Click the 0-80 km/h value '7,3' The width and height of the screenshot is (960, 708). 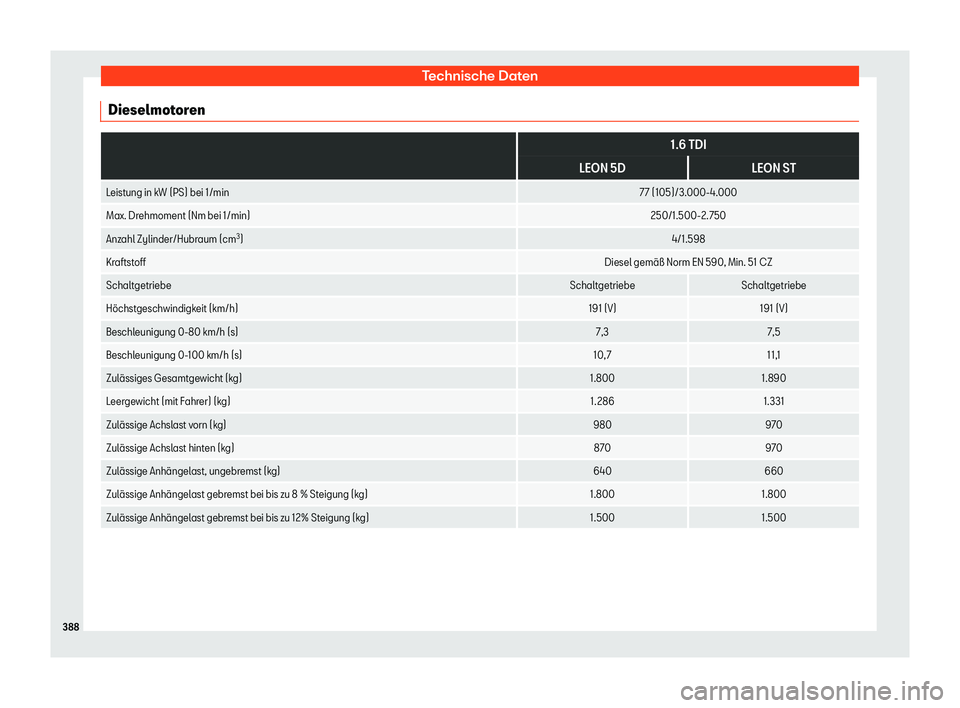pos(602,332)
